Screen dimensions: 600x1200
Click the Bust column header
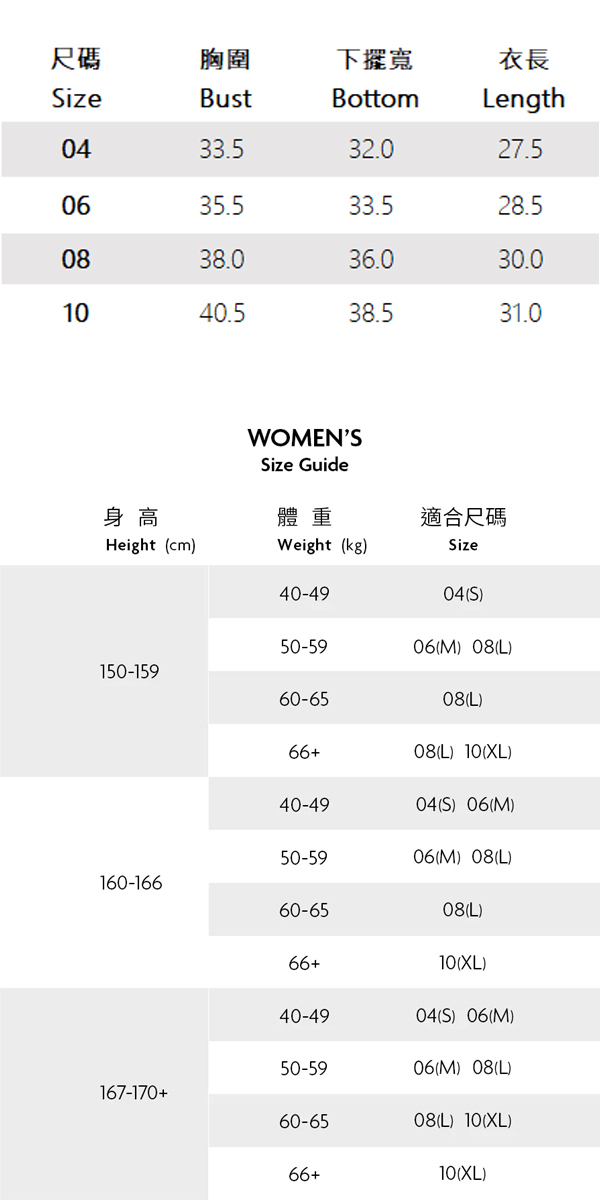(225, 98)
